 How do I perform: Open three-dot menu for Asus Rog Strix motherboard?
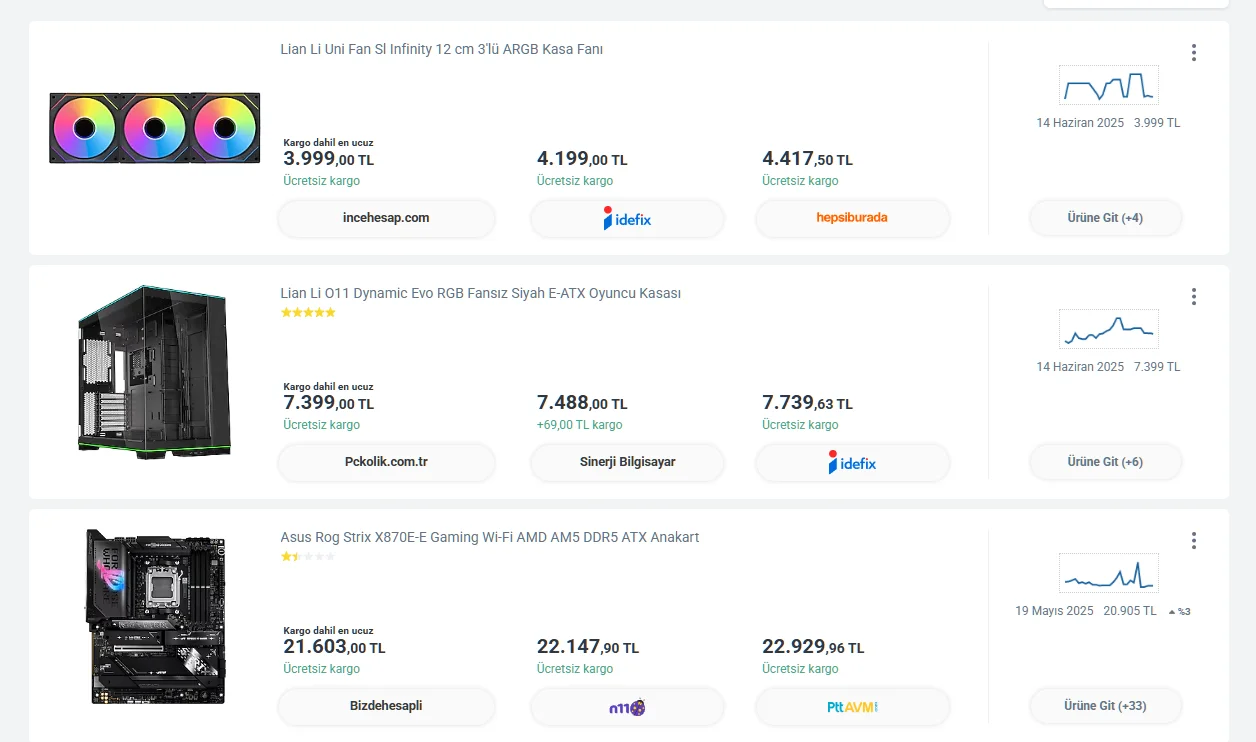click(x=1193, y=541)
